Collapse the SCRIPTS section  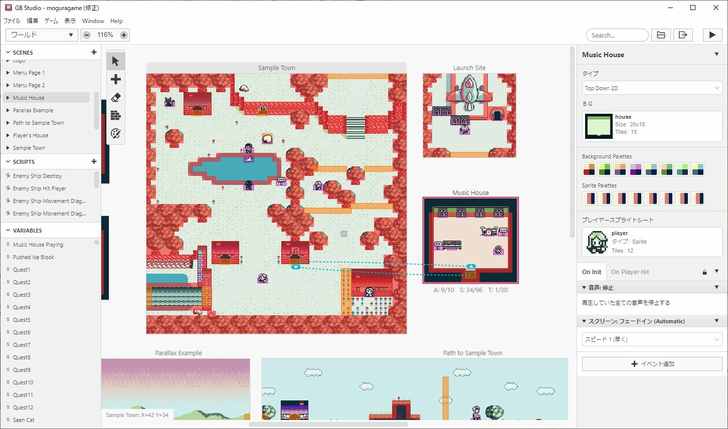[x=8, y=162]
